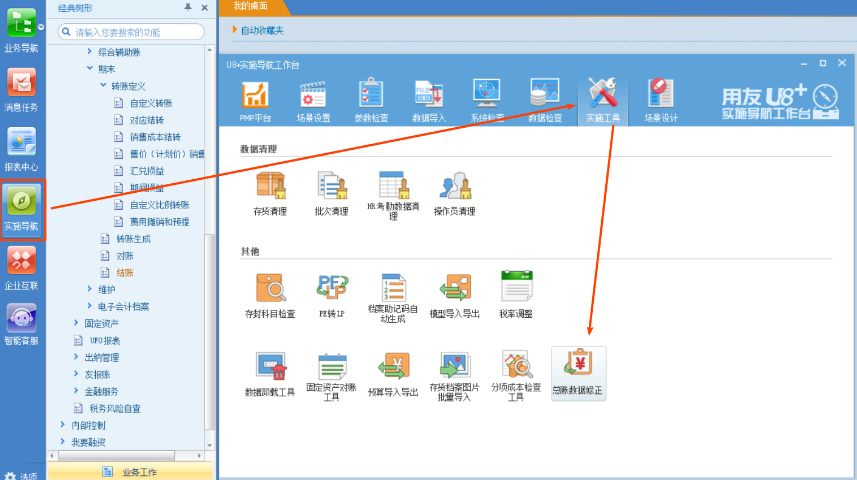This screenshot has width=857, height=480.
Task: Open 智能客服 in the sidebar
Action: 22,325
